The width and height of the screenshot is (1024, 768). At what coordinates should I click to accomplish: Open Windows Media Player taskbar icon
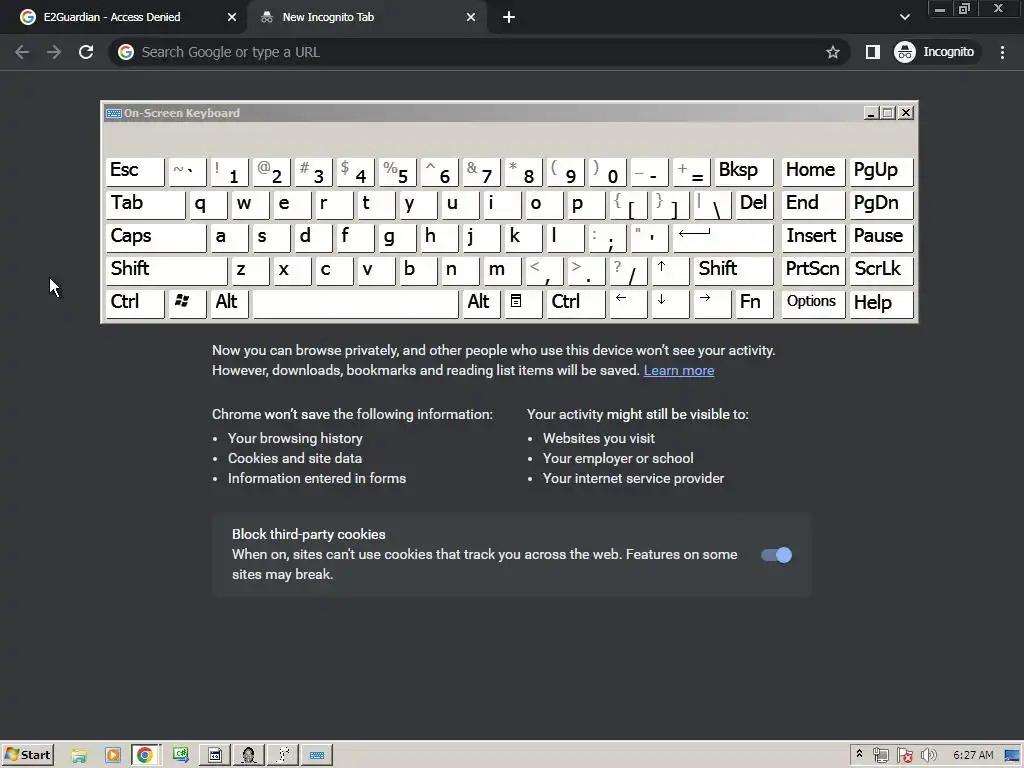pos(113,755)
